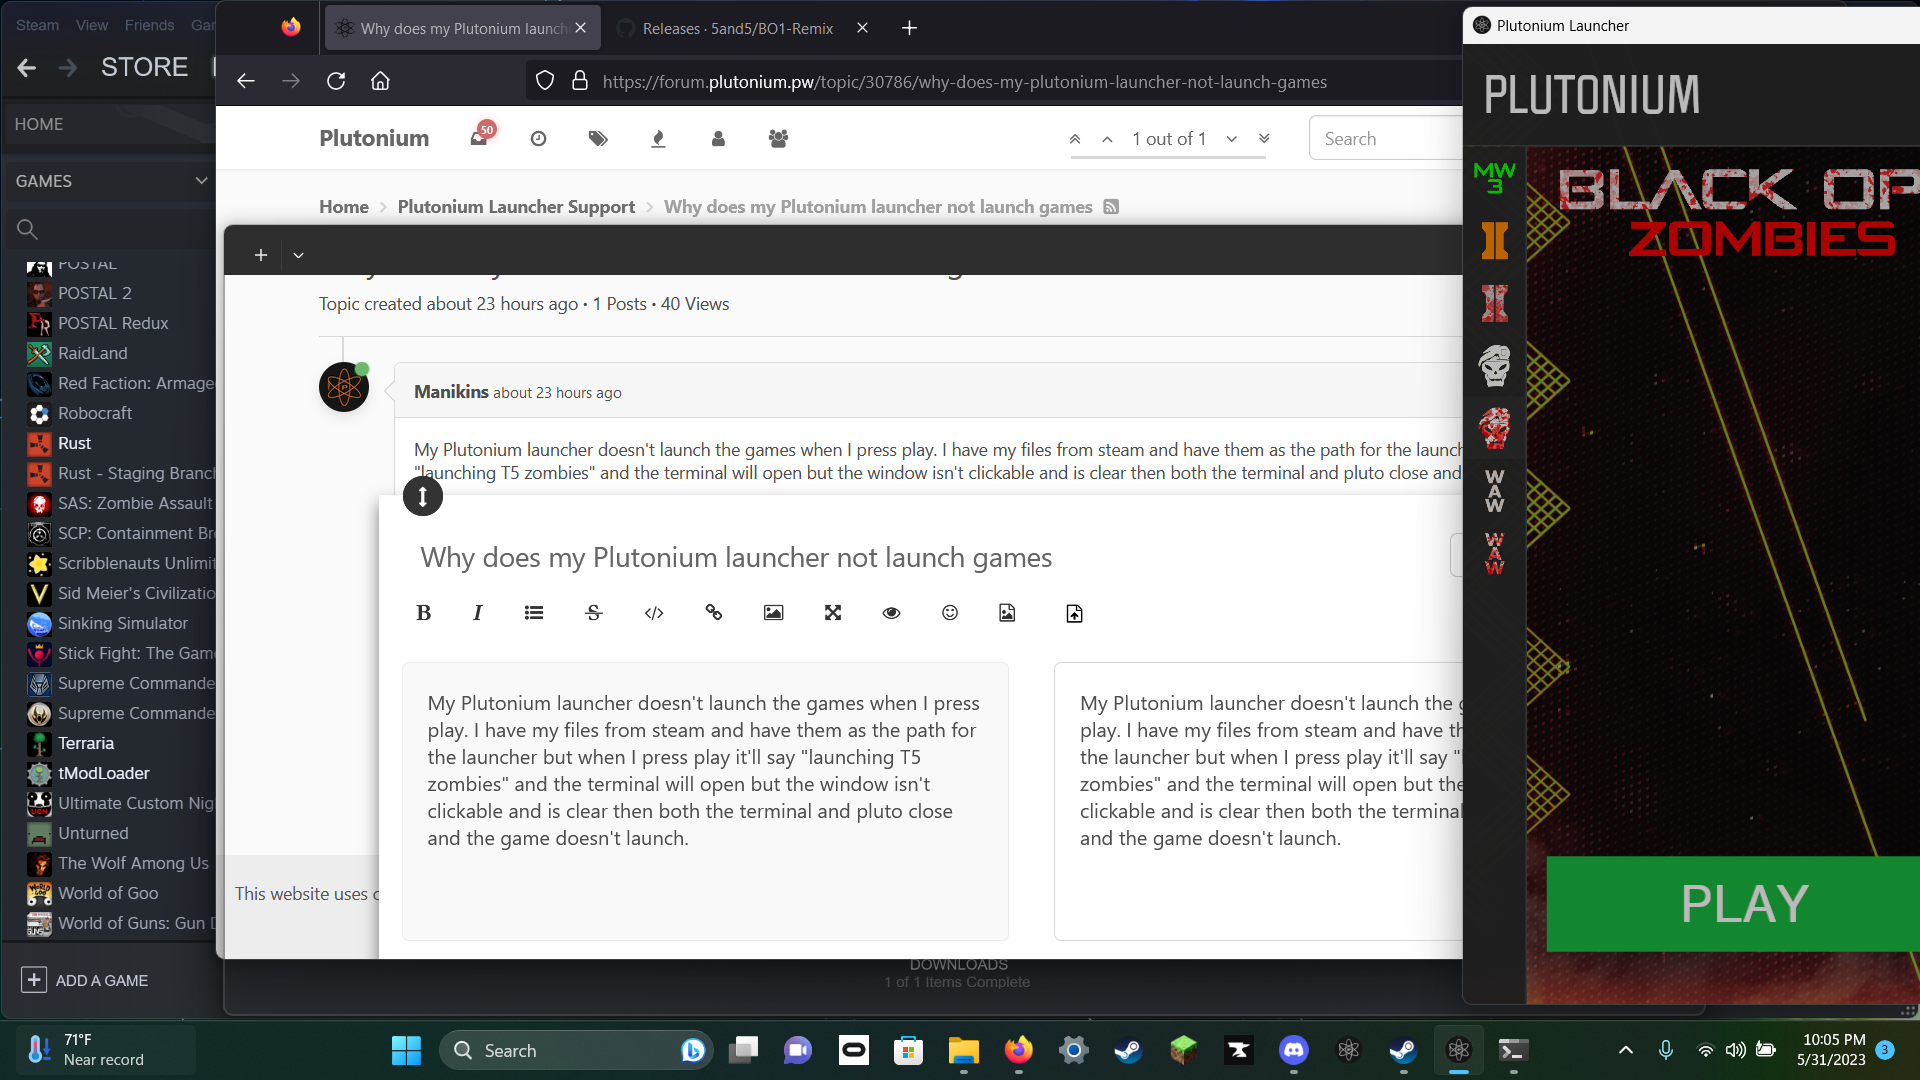Viewport: 1920px width, 1080px height.
Task: Insert picture via composer image icon
Action: [x=773, y=613]
